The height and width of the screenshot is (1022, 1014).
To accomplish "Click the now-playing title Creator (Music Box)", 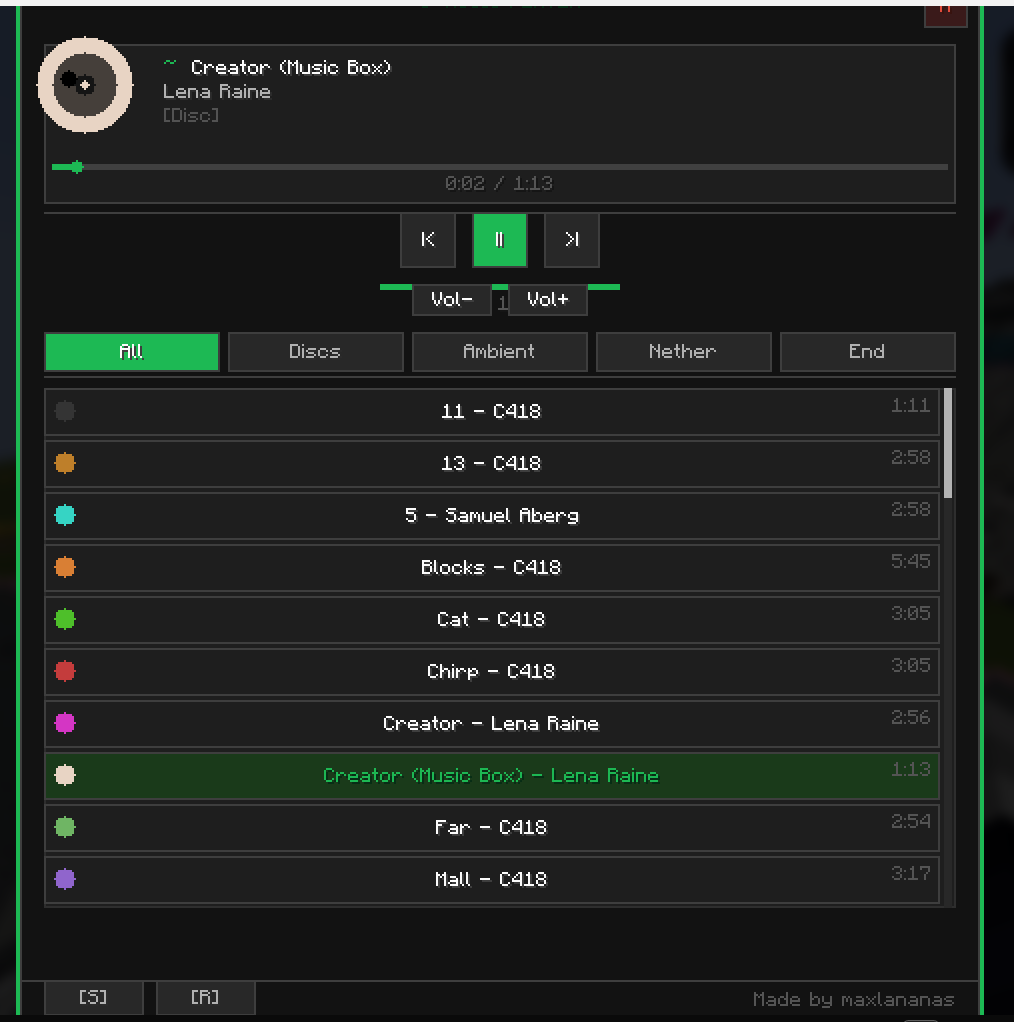I will (x=291, y=68).
